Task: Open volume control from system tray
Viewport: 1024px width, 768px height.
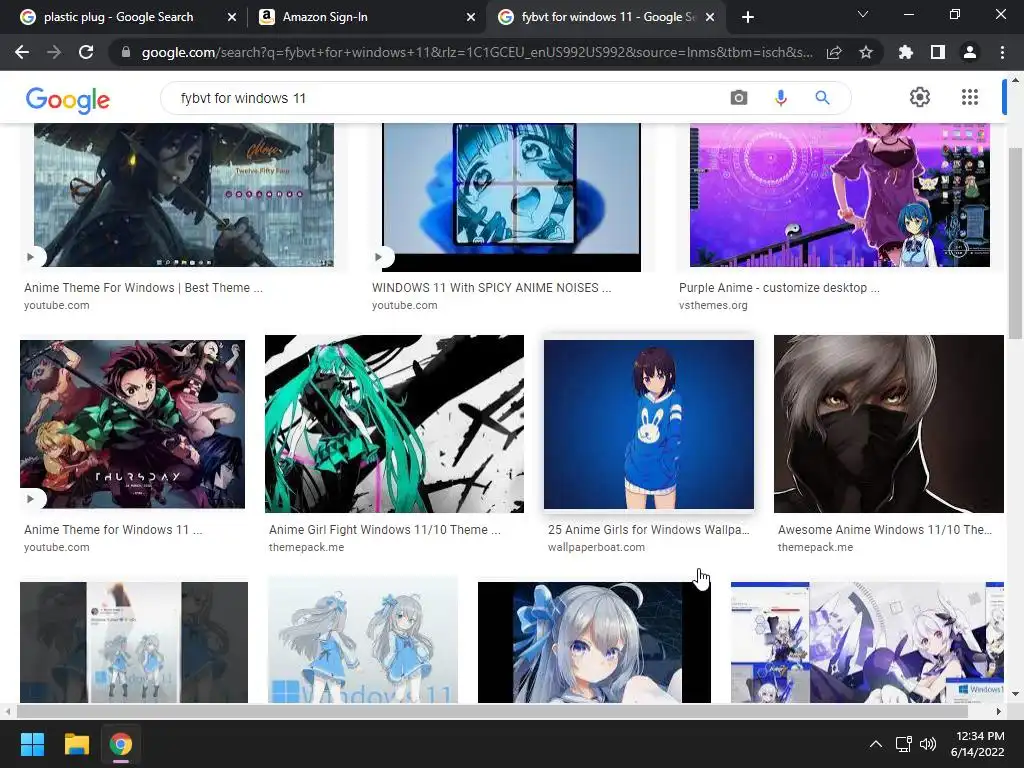Action: click(x=927, y=744)
